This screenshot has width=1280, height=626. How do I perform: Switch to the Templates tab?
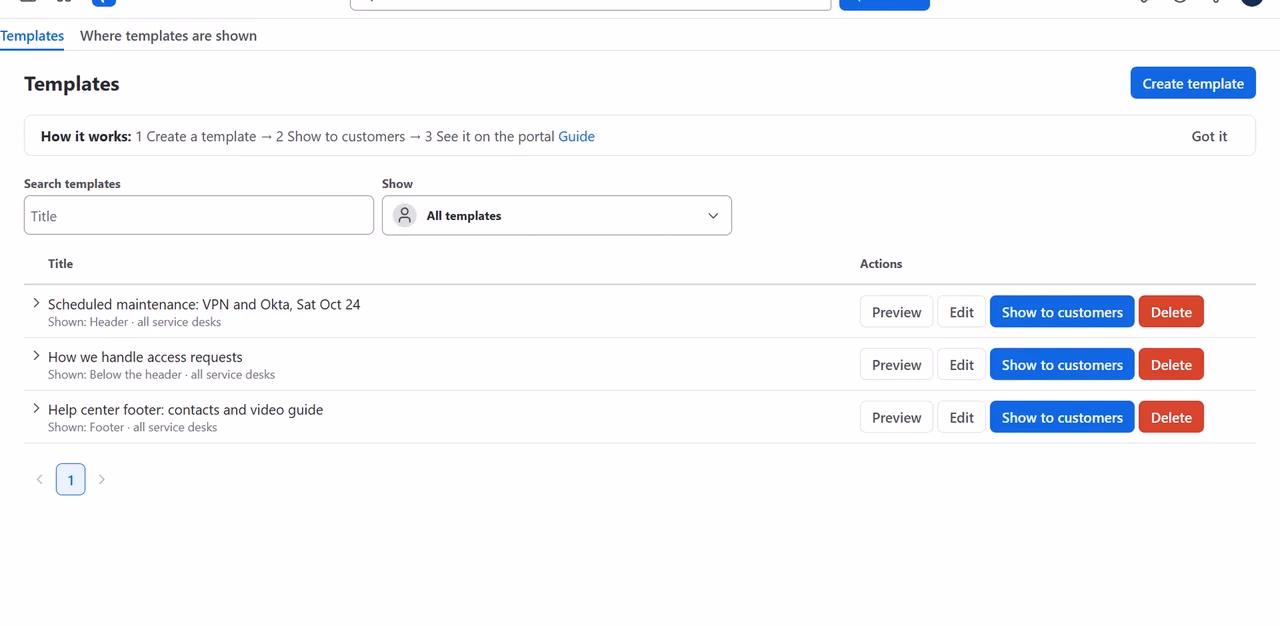[x=32, y=36]
